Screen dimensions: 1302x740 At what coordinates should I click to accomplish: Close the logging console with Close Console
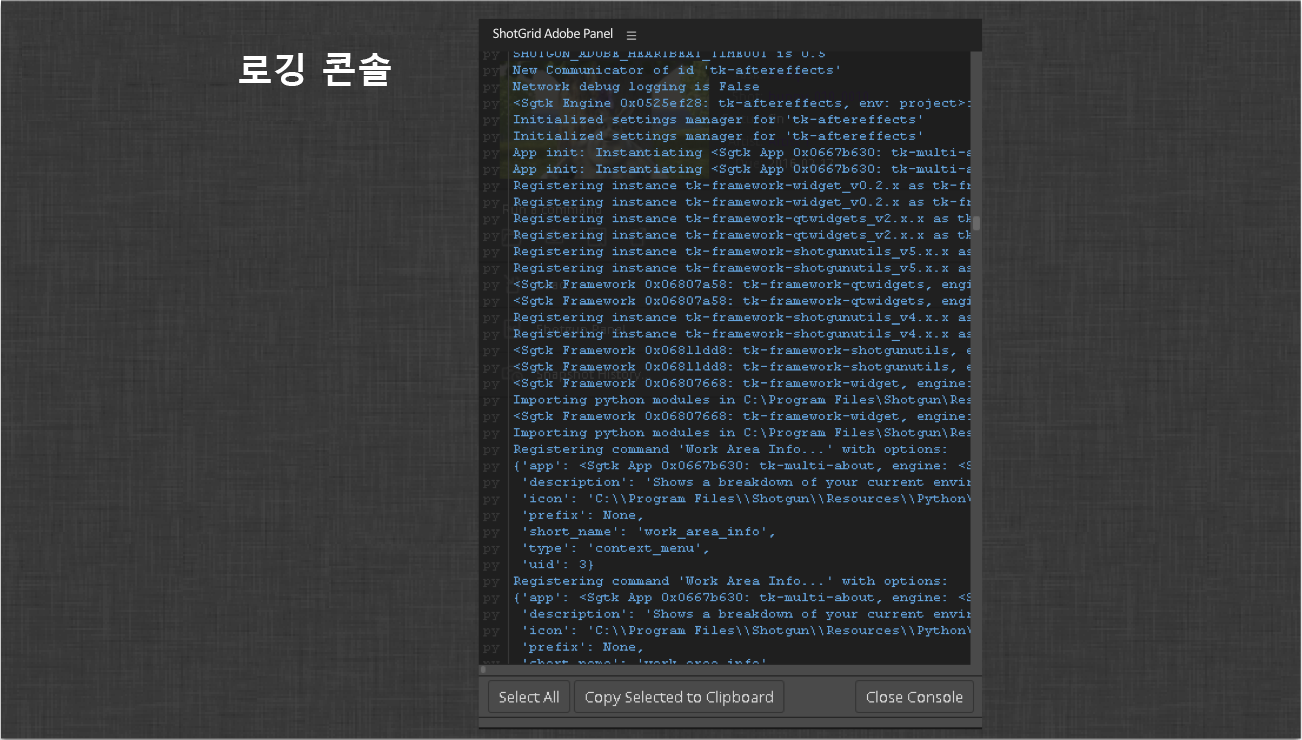pyautogui.click(x=914, y=697)
